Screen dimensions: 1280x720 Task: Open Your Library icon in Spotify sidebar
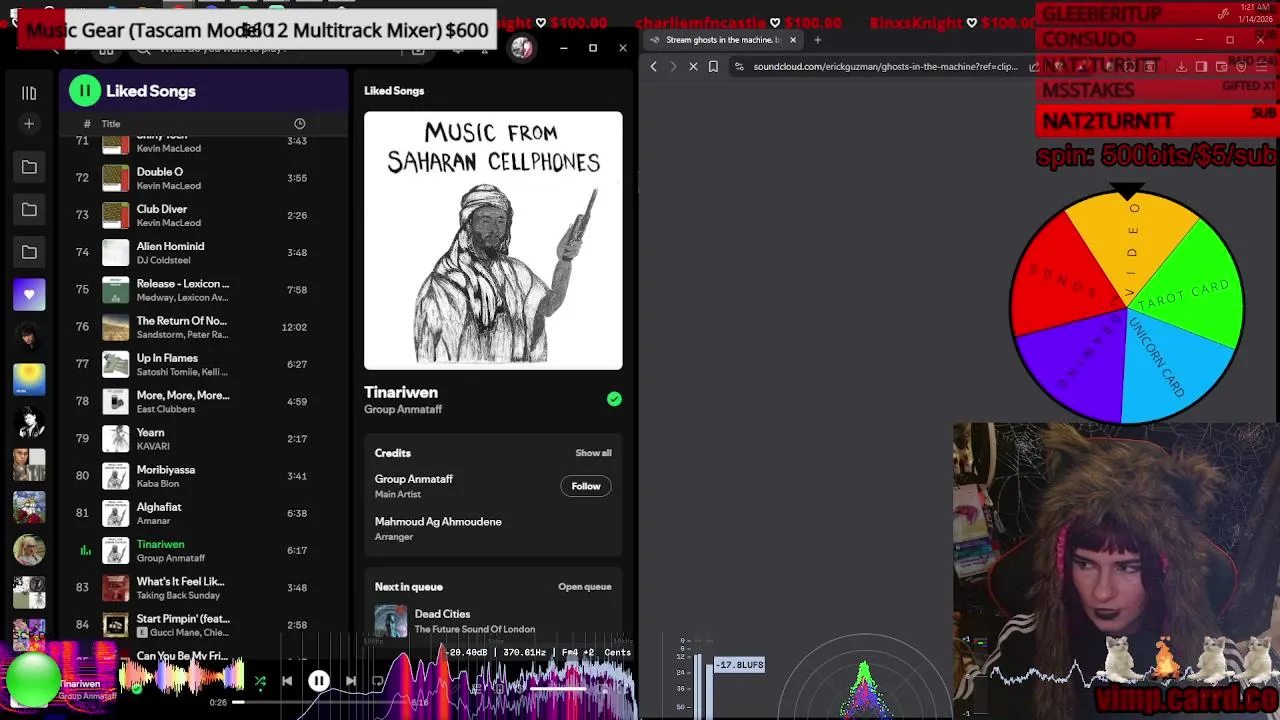pos(29,93)
